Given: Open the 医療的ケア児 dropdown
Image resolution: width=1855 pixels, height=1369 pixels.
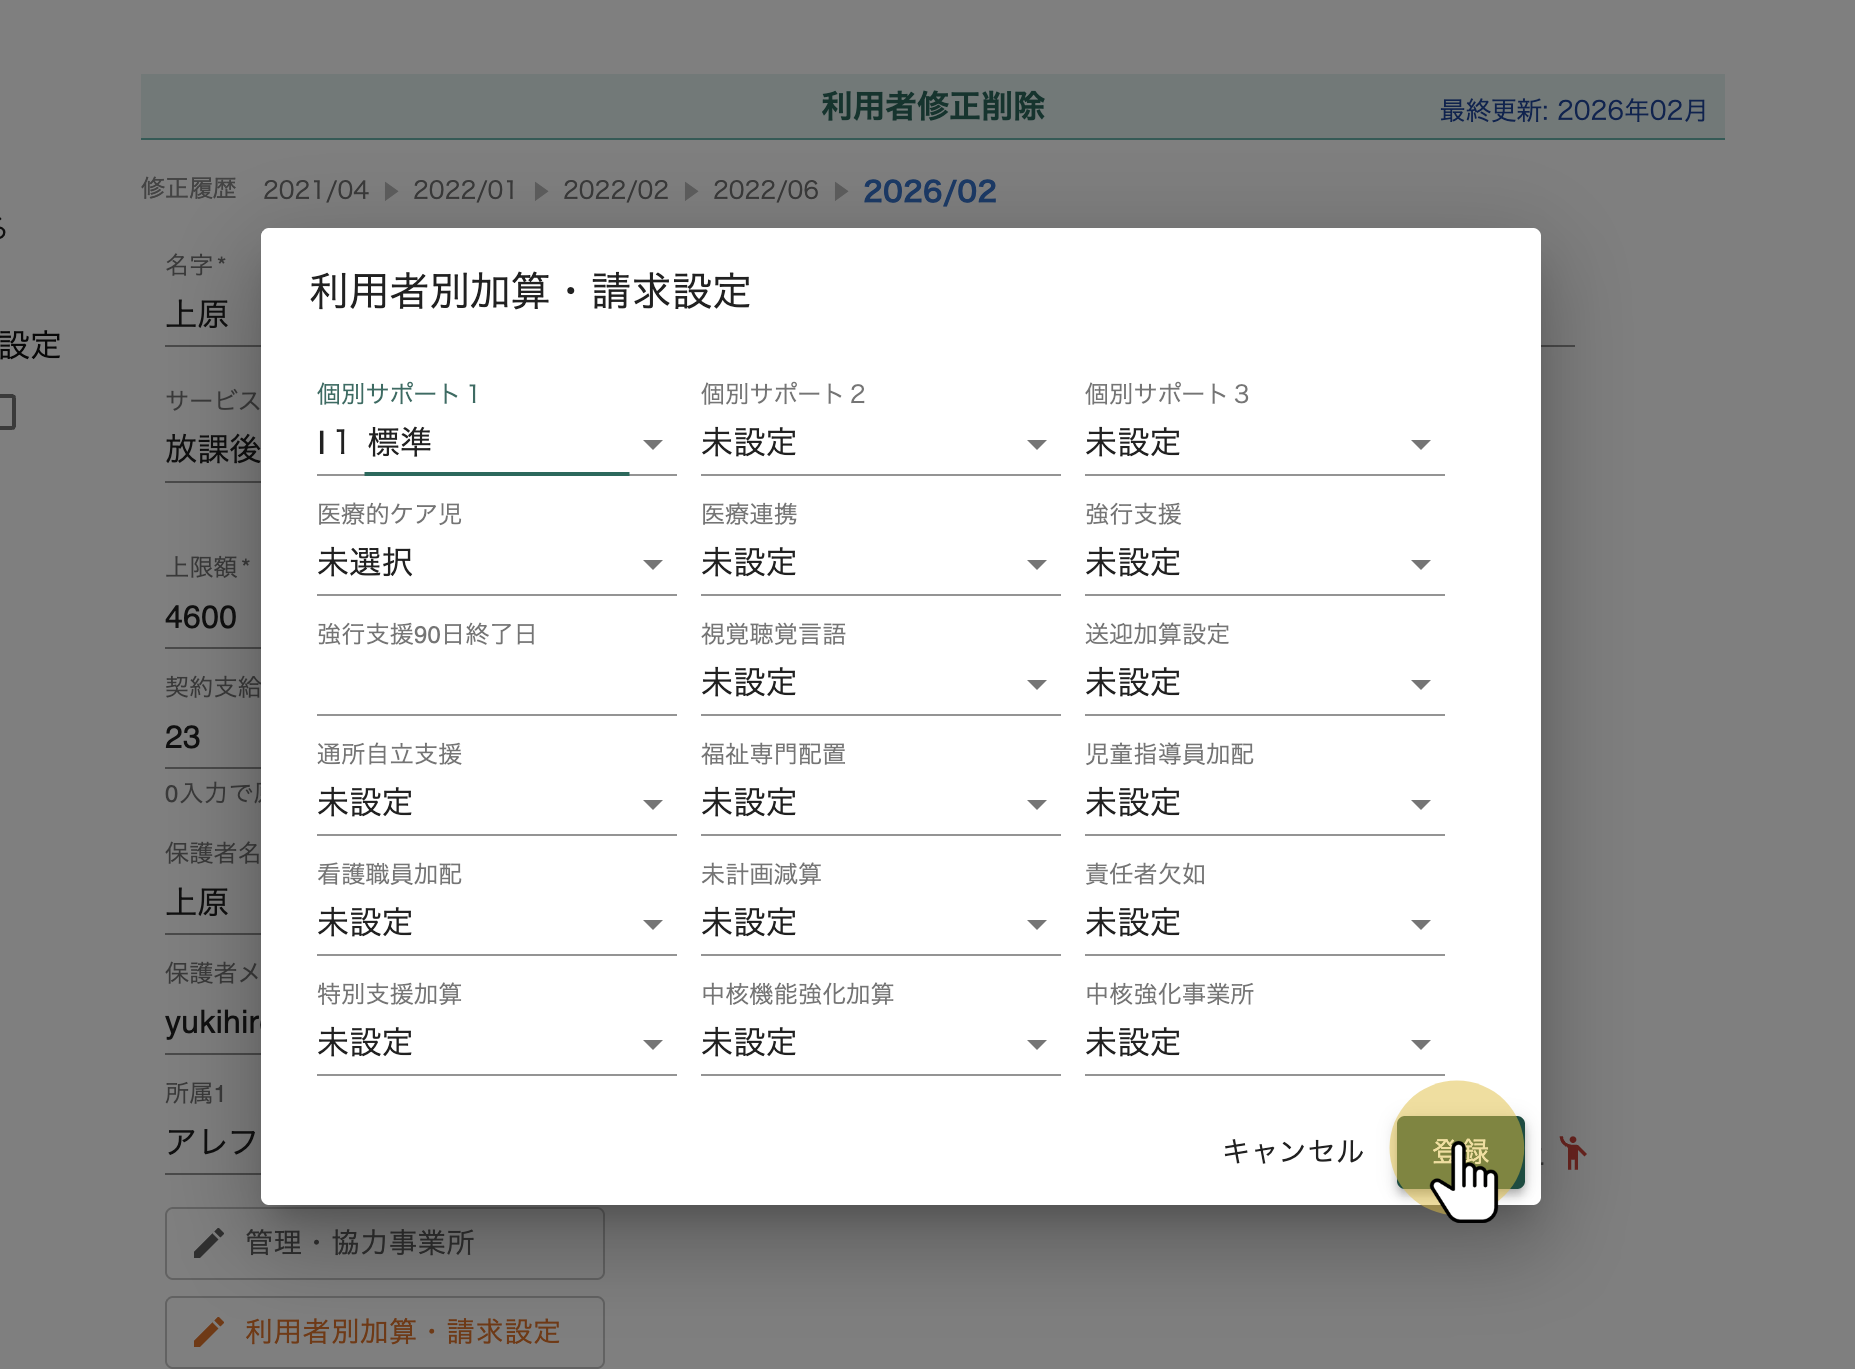Looking at the screenshot, I should [x=495, y=563].
